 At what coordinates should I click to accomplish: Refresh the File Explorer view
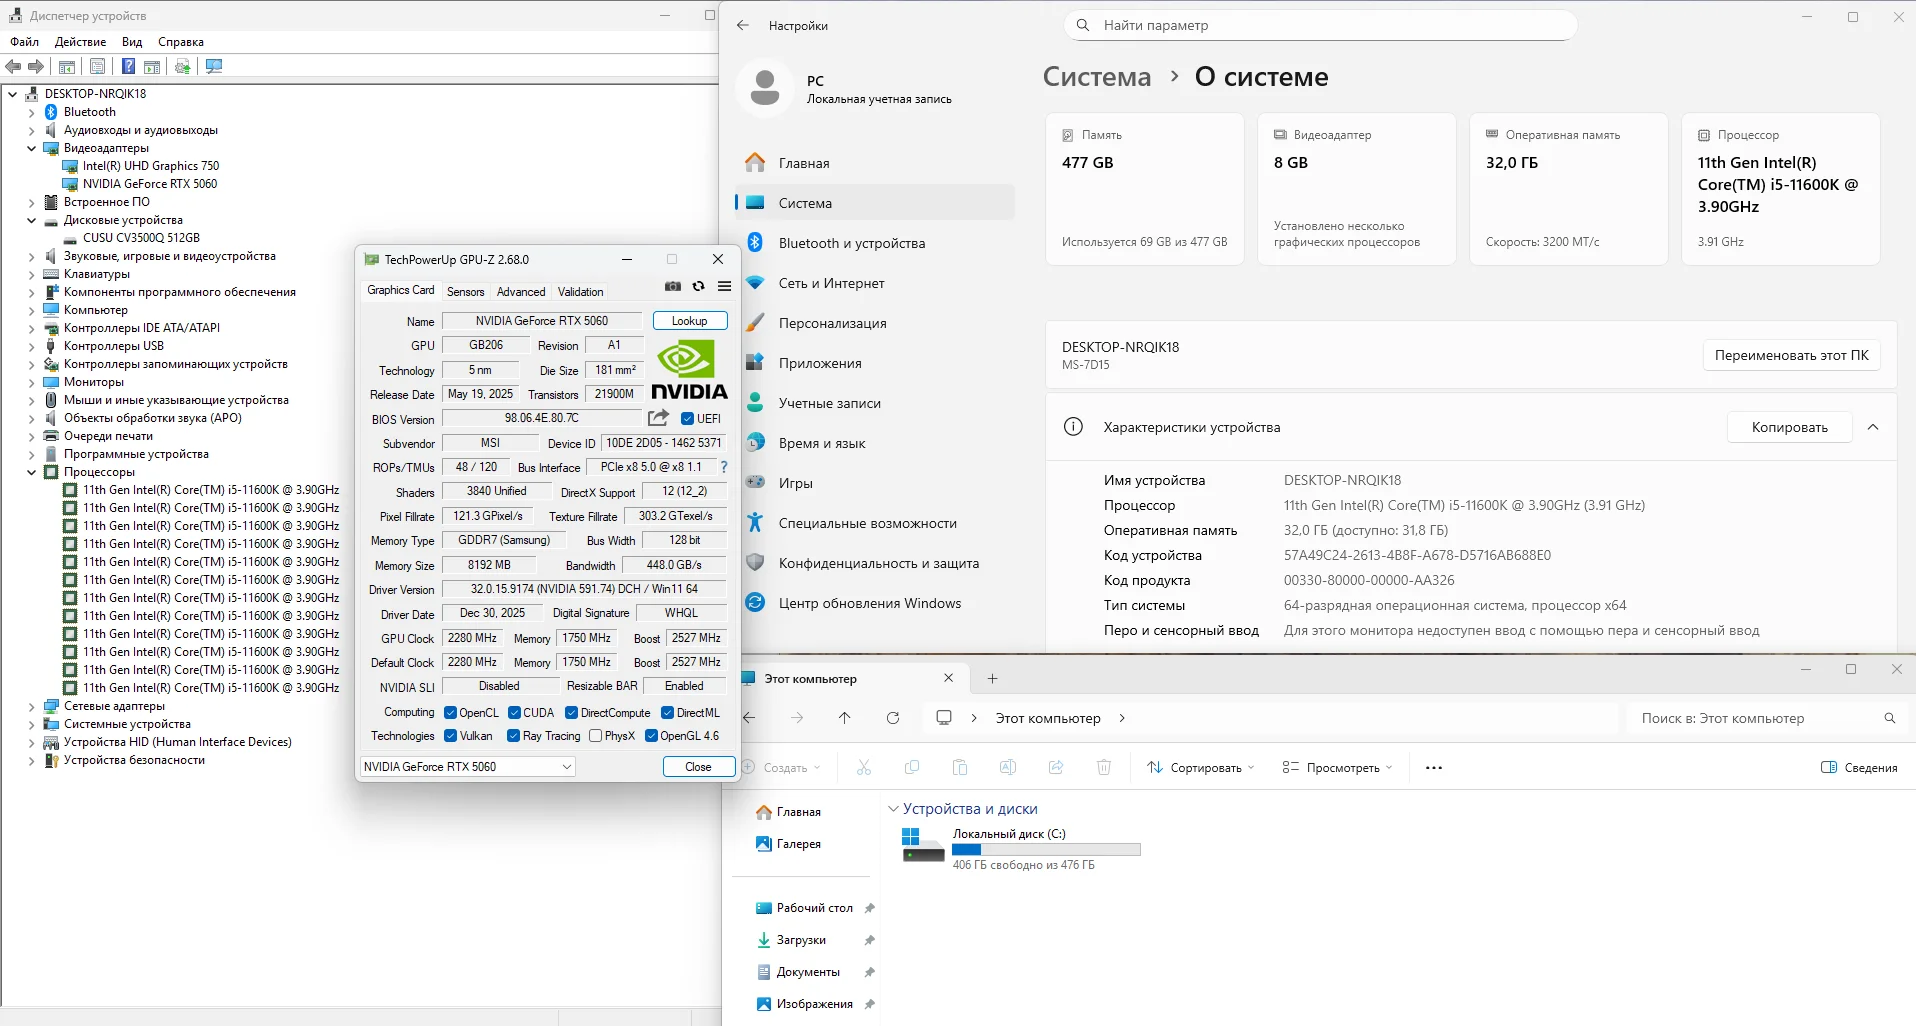coord(893,718)
